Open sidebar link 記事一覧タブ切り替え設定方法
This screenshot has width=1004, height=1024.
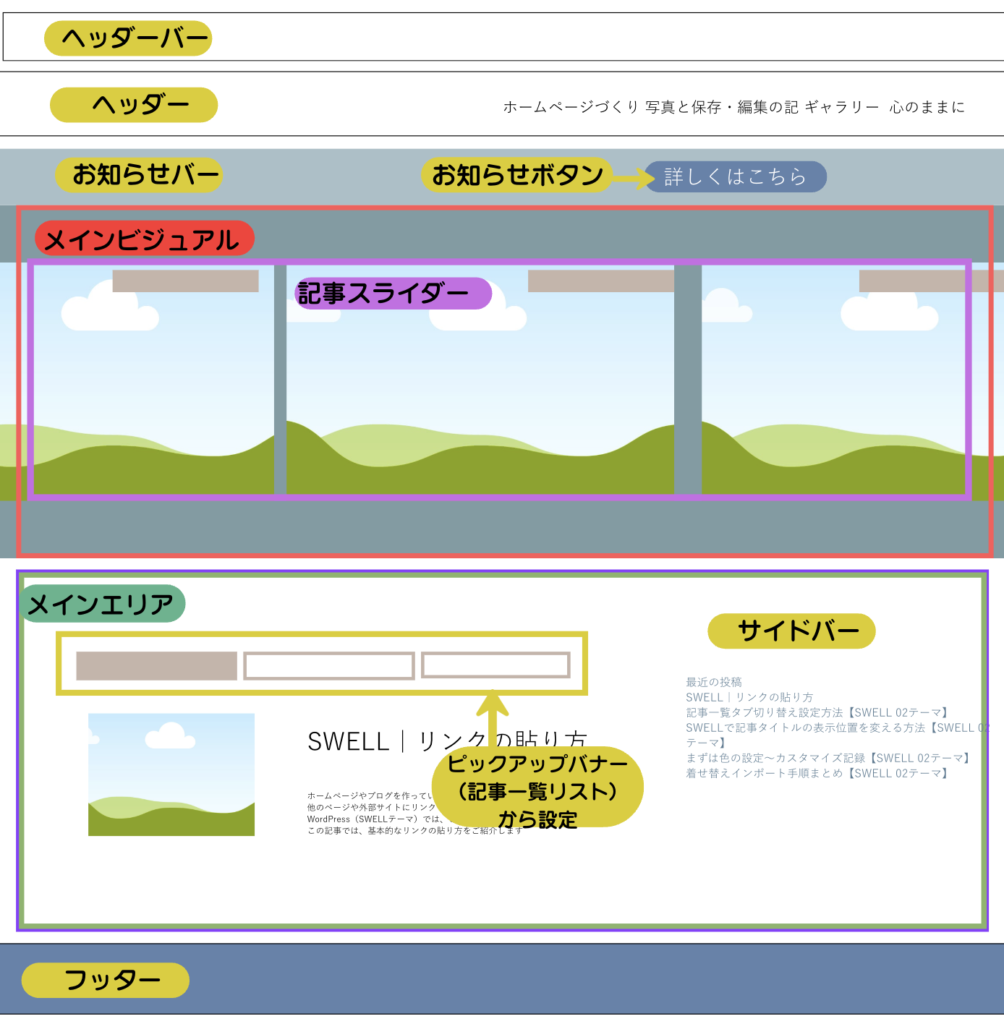(816, 712)
